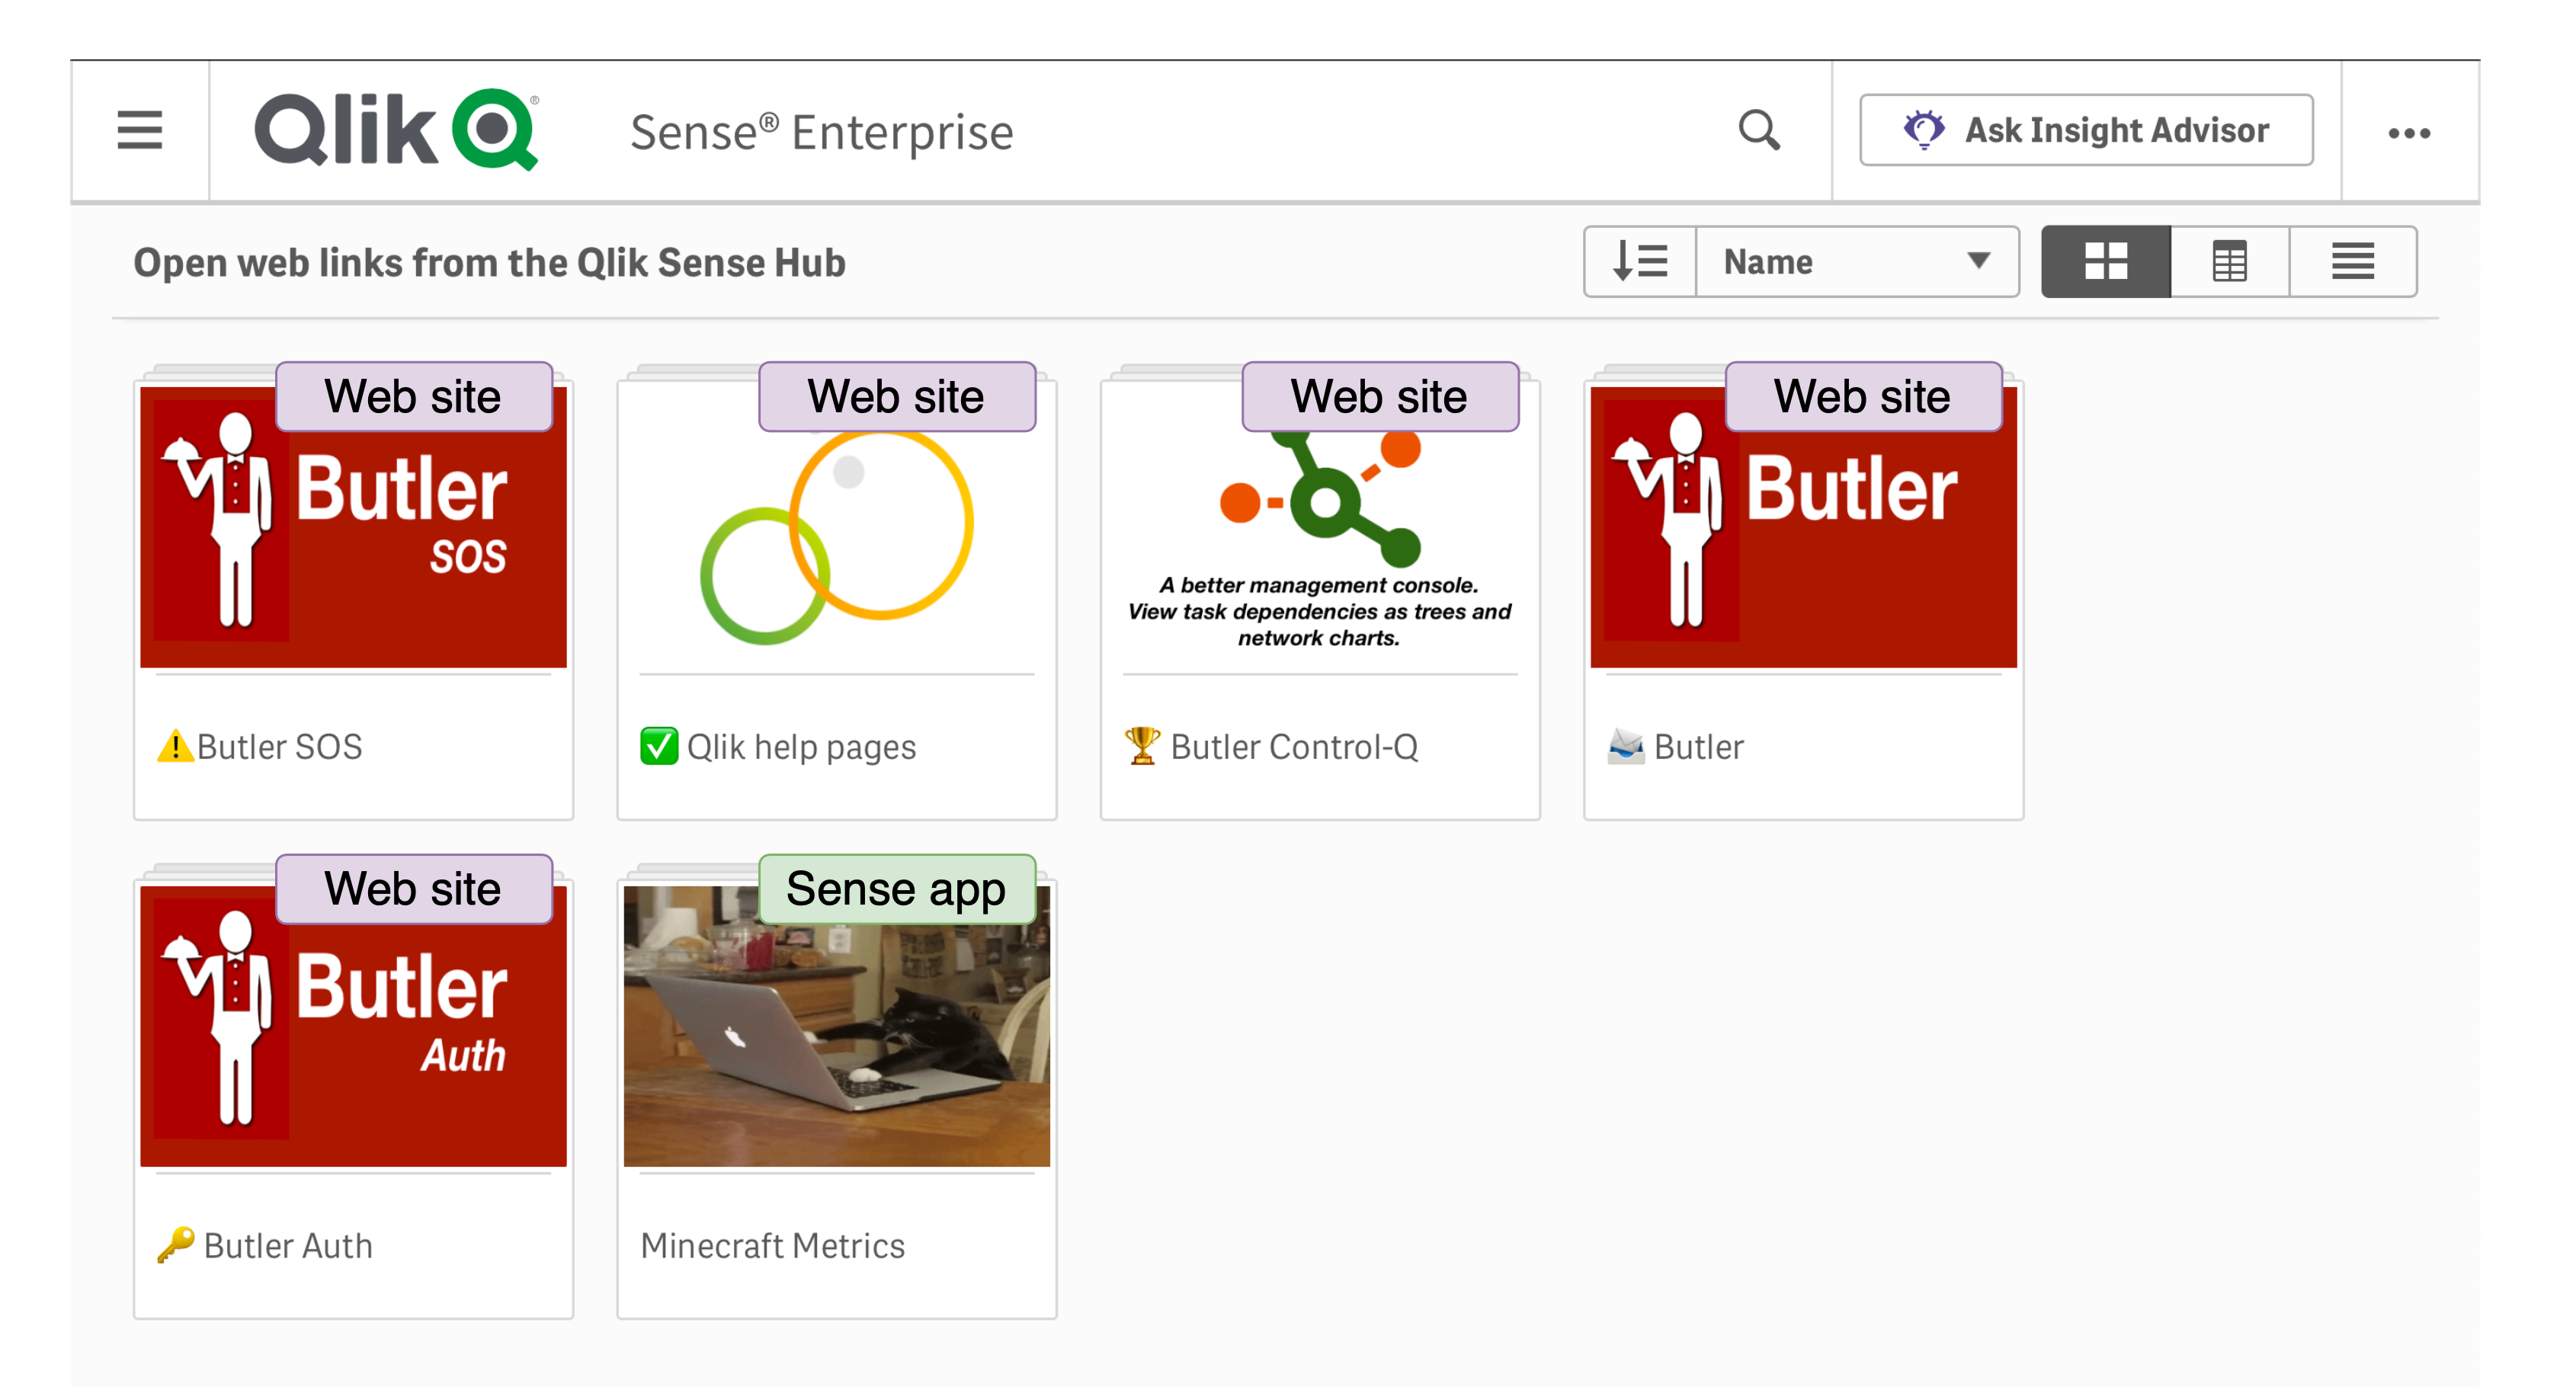The image size is (2576, 1387).
Task: Switch to grid view
Action: click(2105, 262)
